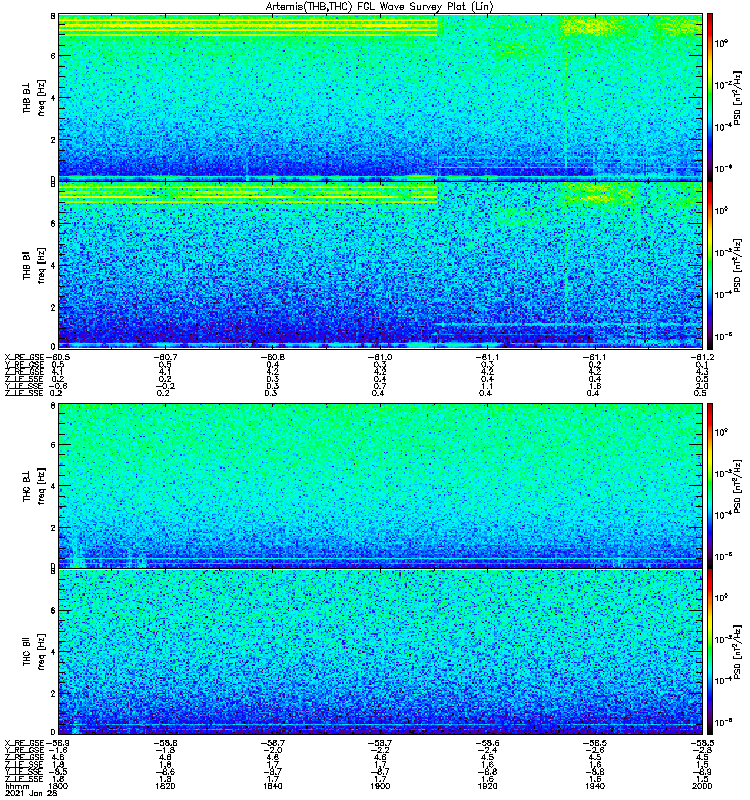750x800 pixels.
Task: Click the '2' frequency tick of THC B⊥ axis
Action: coord(53,528)
